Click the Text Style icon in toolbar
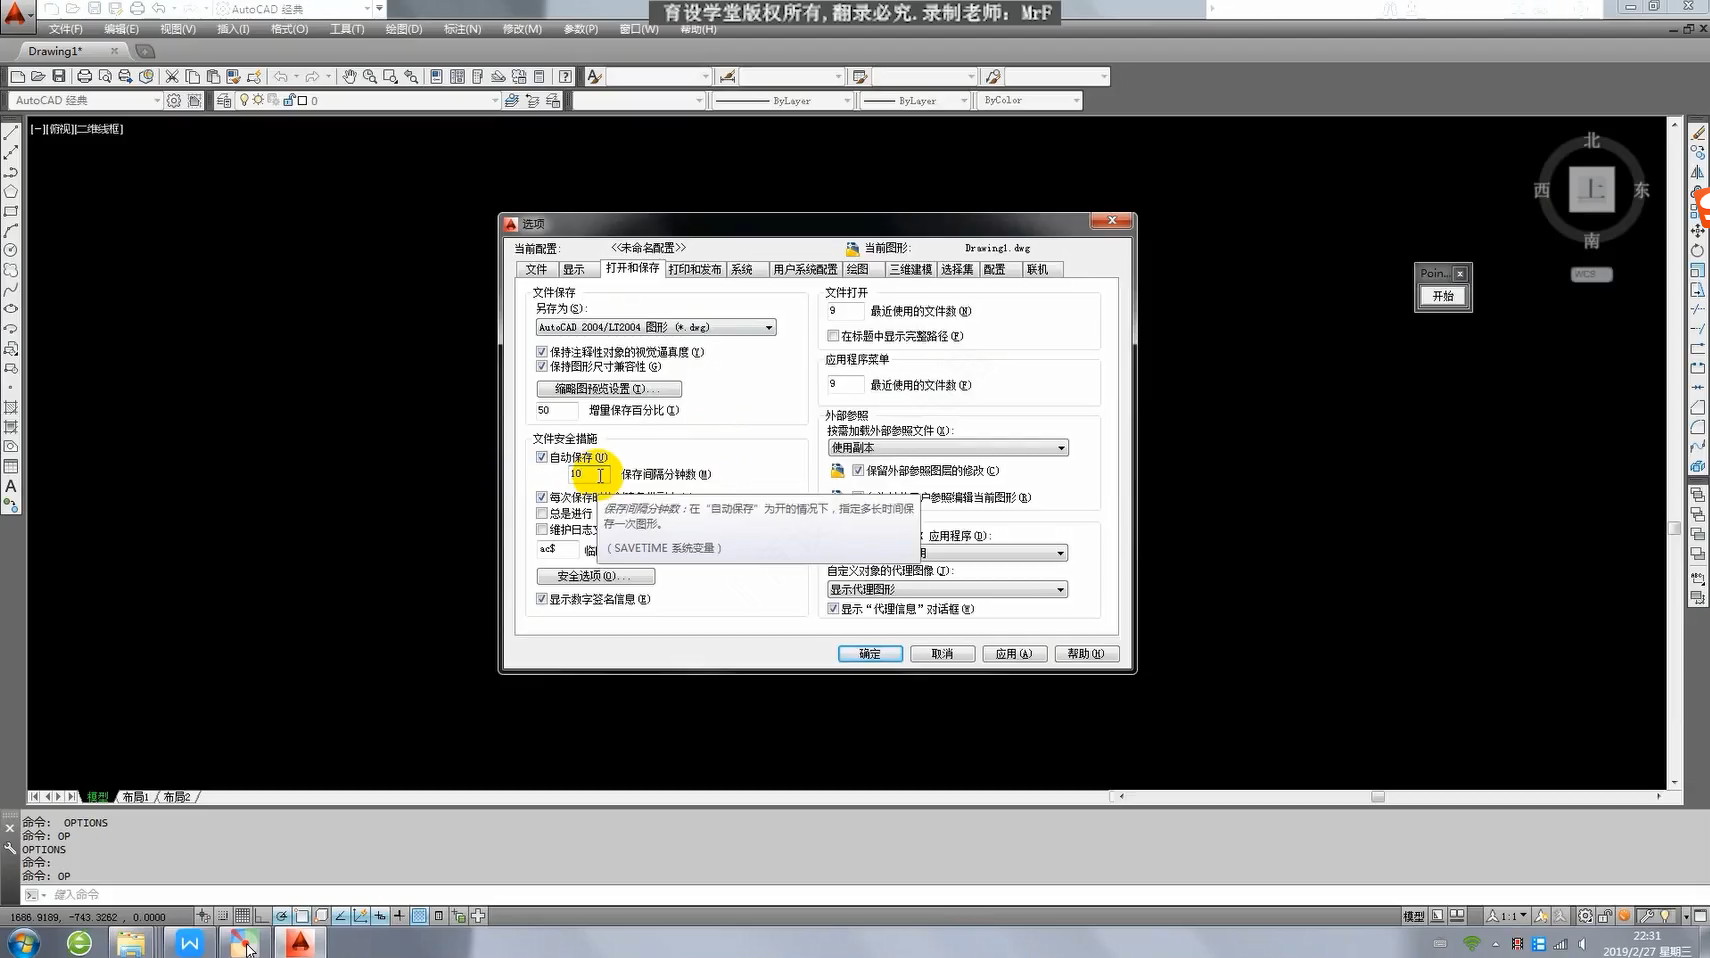1710x958 pixels. pos(594,76)
